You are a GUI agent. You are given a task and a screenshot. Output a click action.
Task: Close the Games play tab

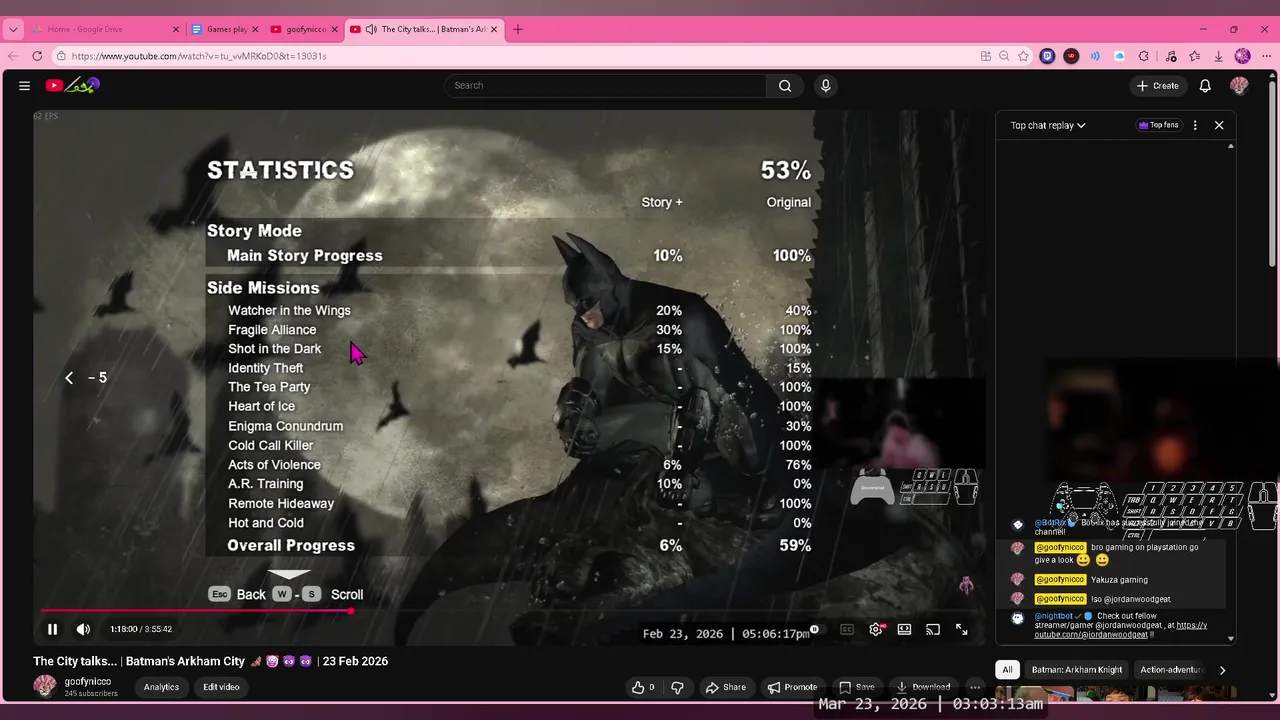click(x=255, y=29)
